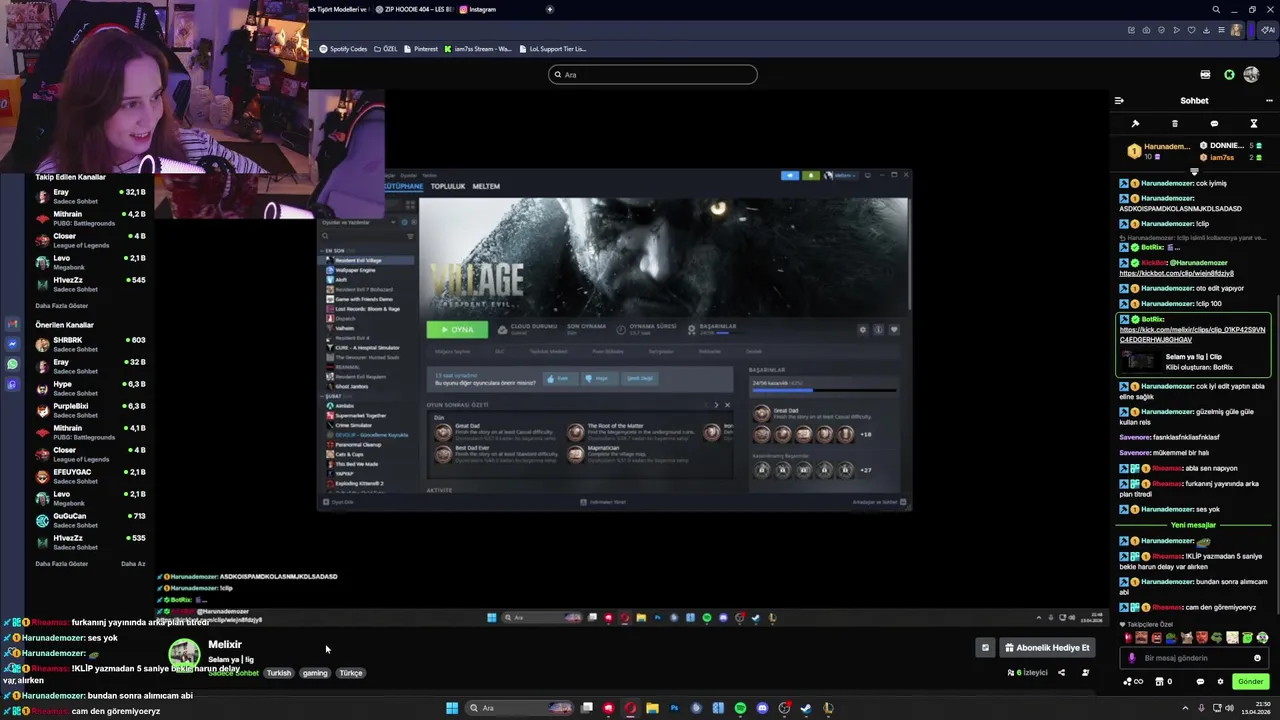Click the user icon next to share

1085,673
